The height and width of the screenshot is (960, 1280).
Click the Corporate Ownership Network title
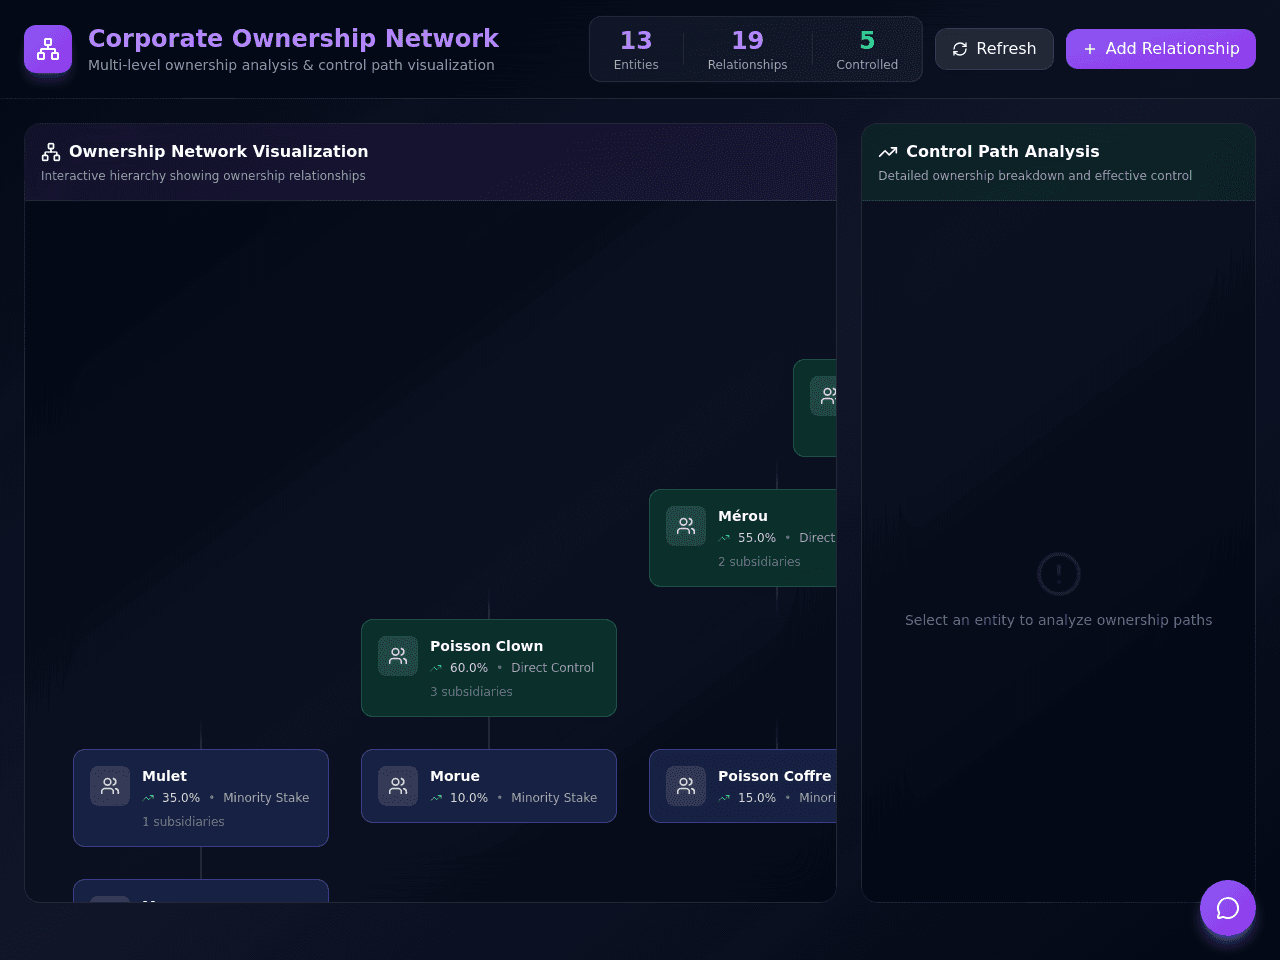[x=293, y=38]
